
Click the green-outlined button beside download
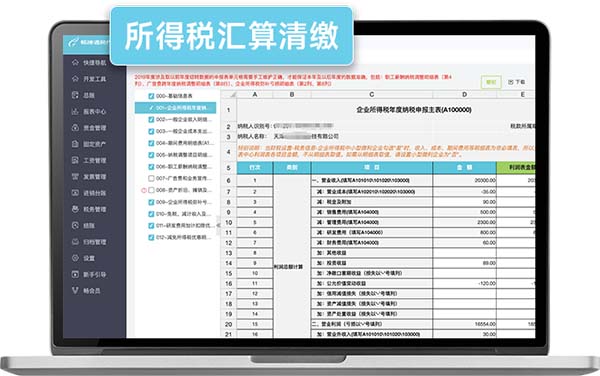coord(491,82)
